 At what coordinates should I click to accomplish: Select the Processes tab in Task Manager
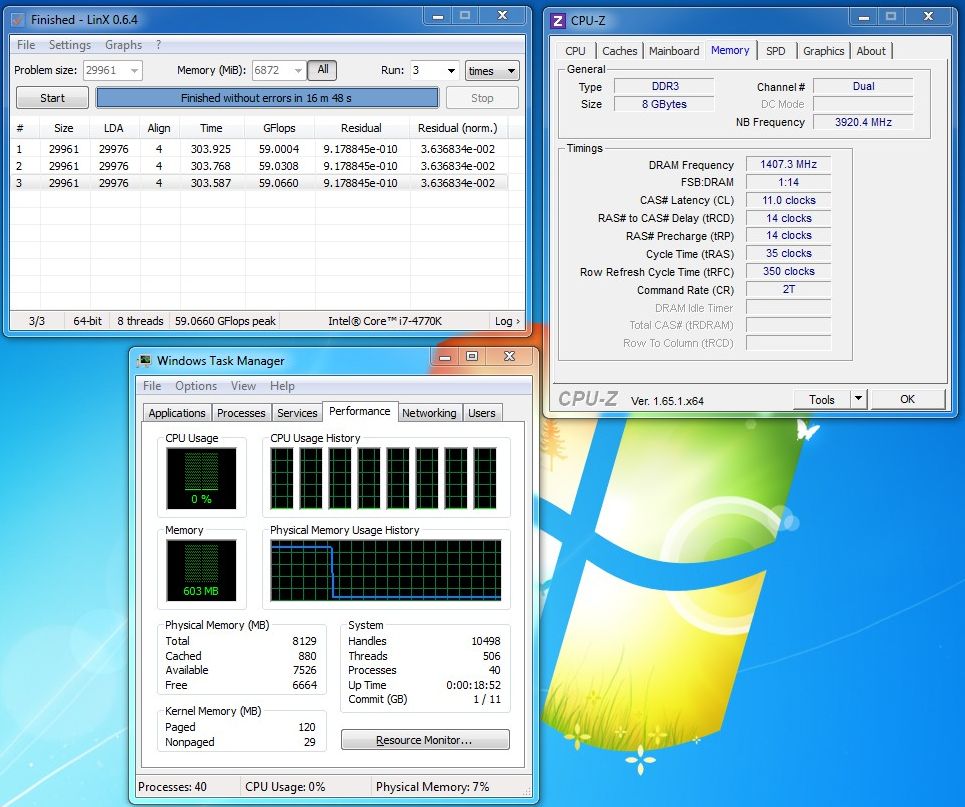(x=241, y=413)
